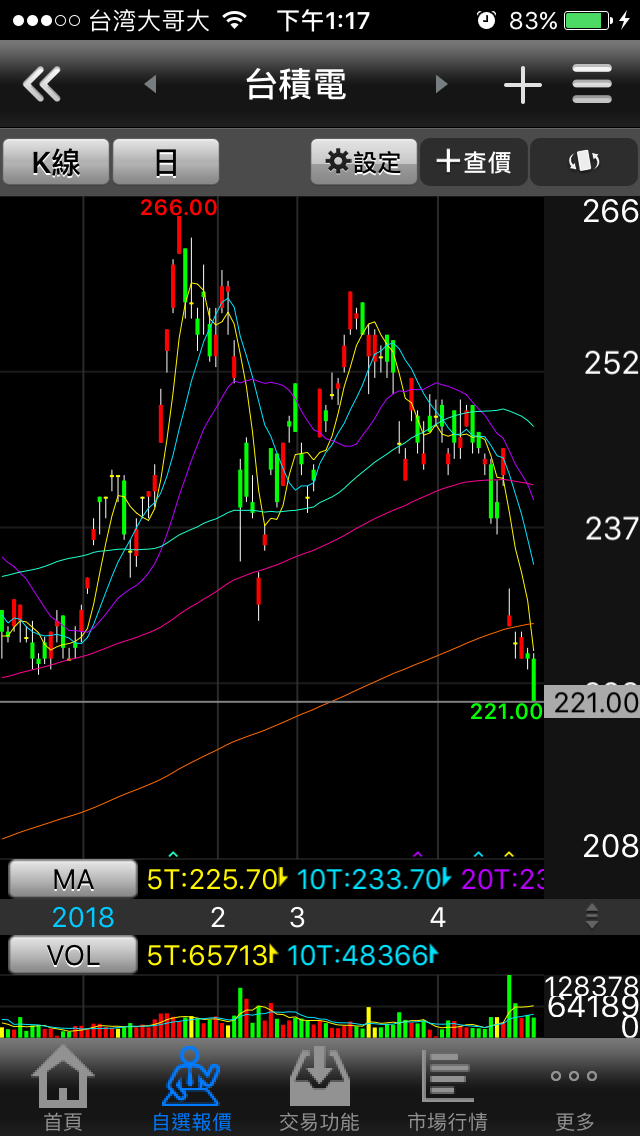Go to previous stock with left arrow
640x1136 pixels.
(x=150, y=85)
